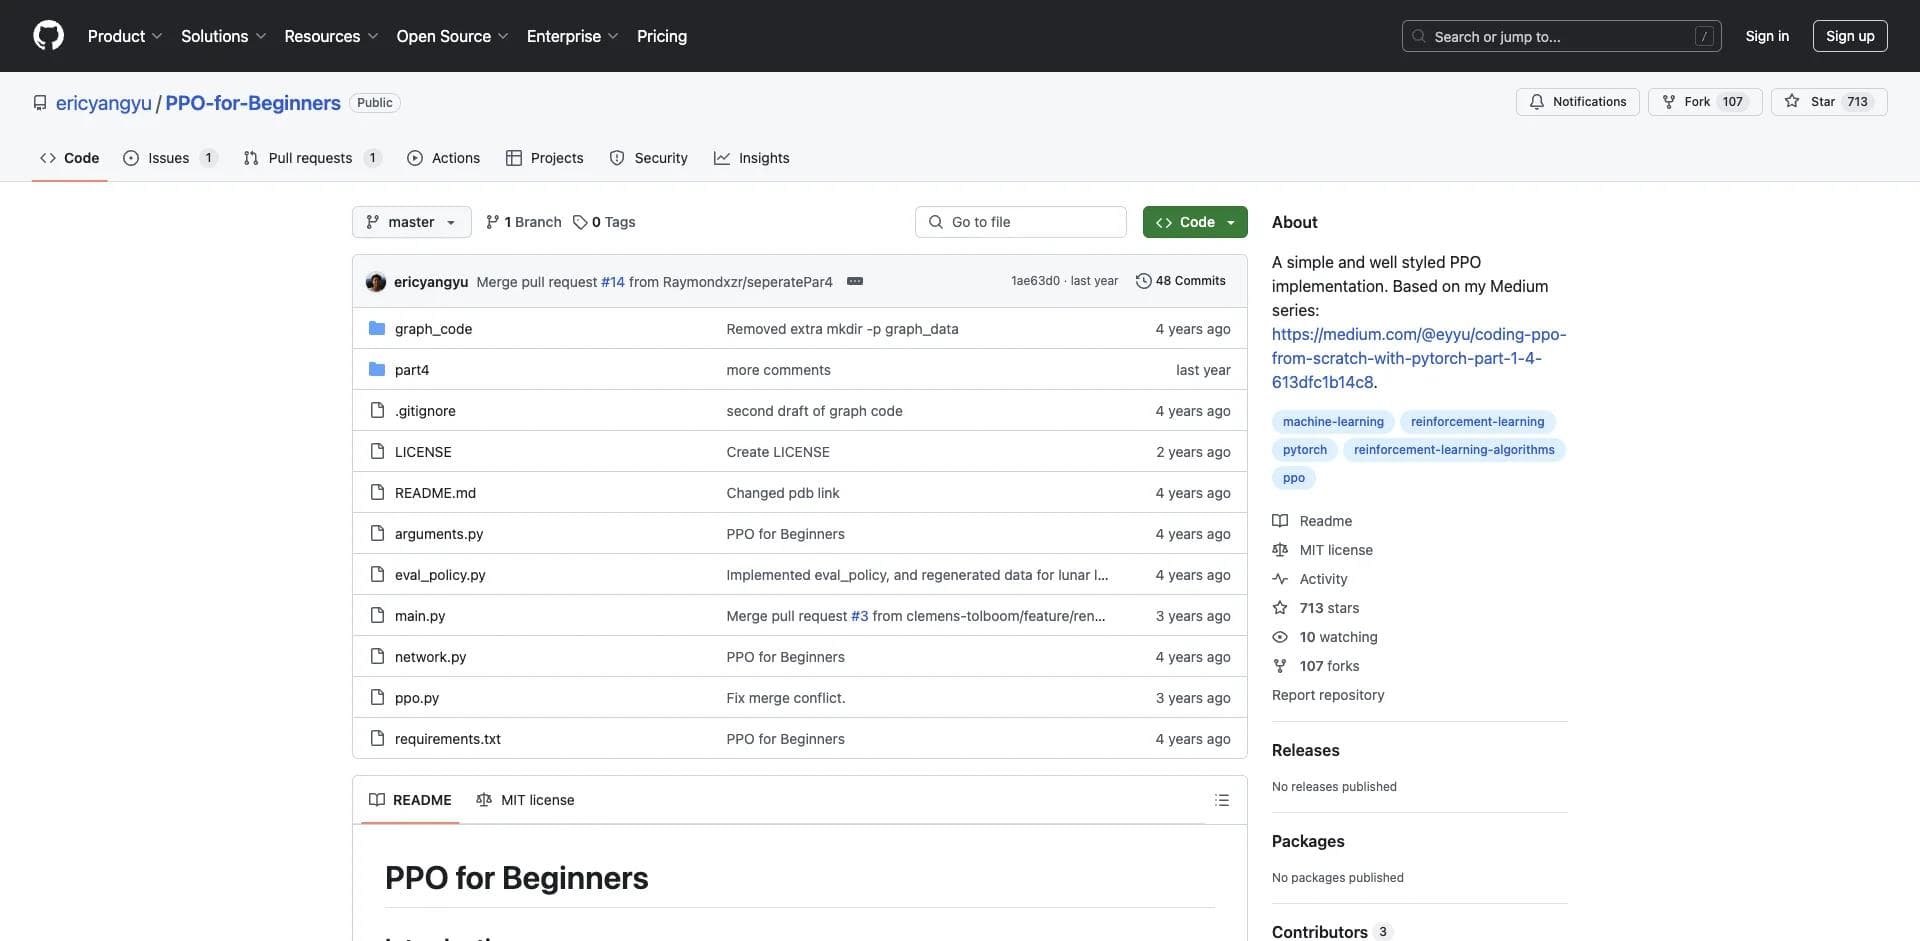
Task: Switch to the Projects tab
Action: point(545,158)
